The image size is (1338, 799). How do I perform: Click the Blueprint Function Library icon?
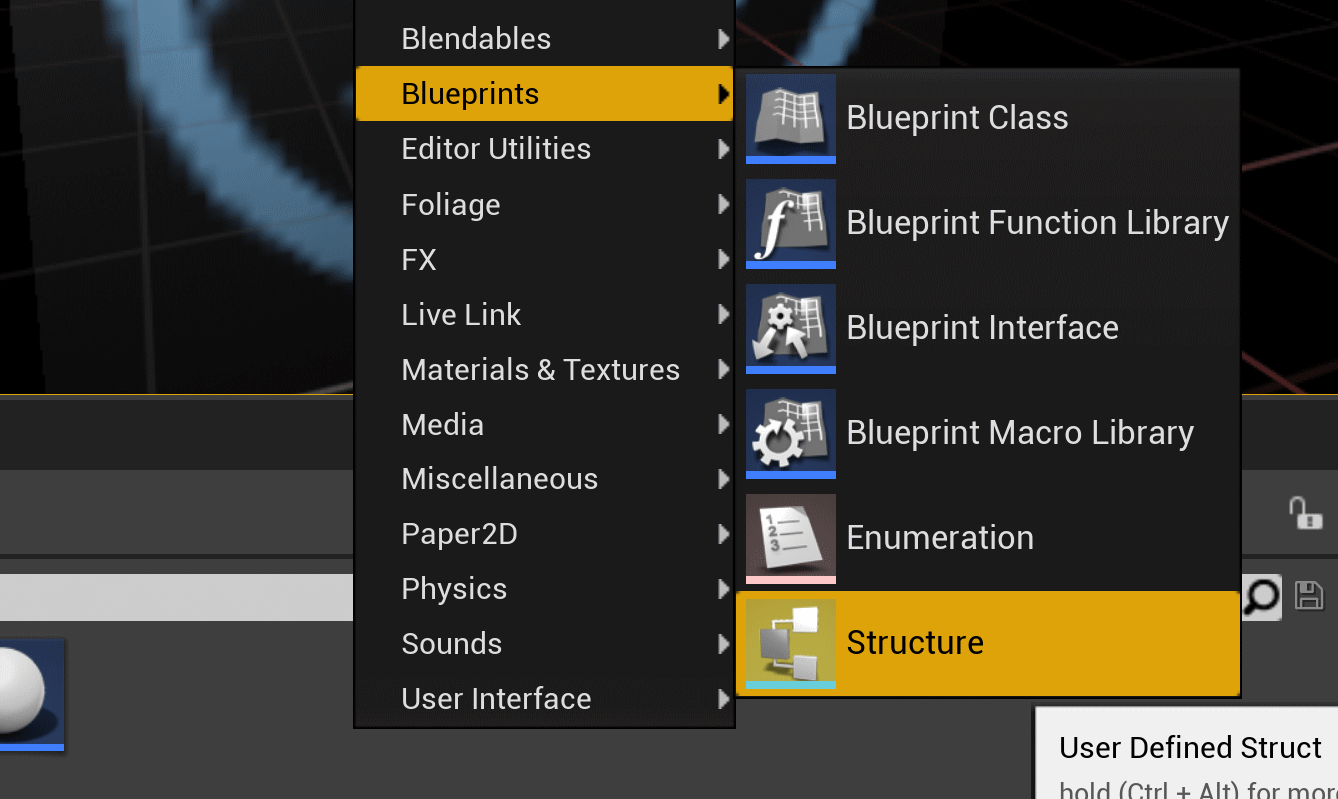[790, 223]
